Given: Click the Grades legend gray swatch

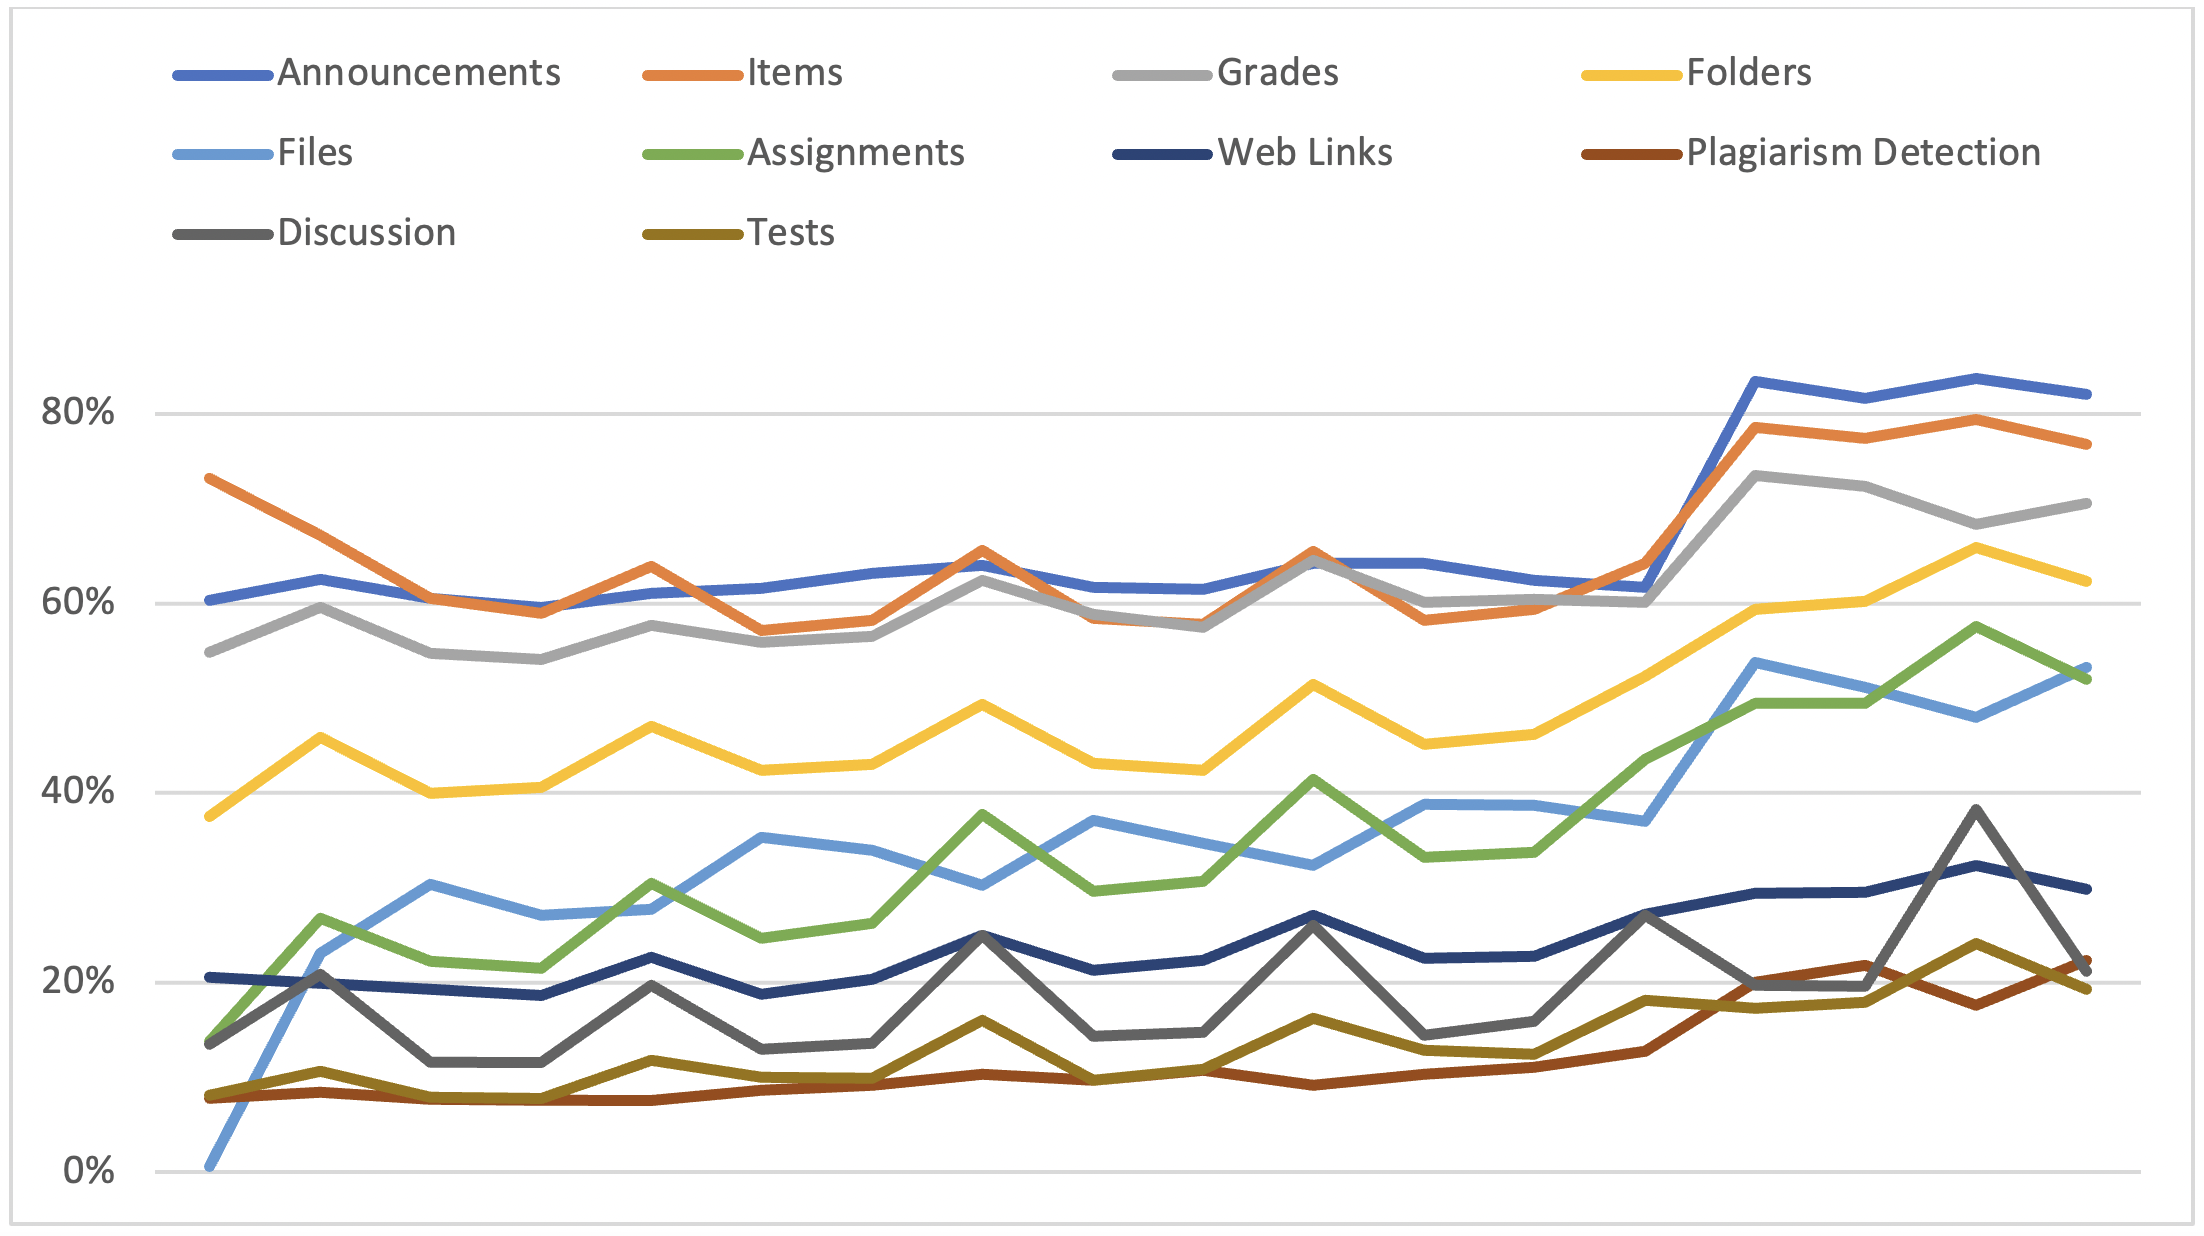Looking at the screenshot, I should coord(1162,75).
